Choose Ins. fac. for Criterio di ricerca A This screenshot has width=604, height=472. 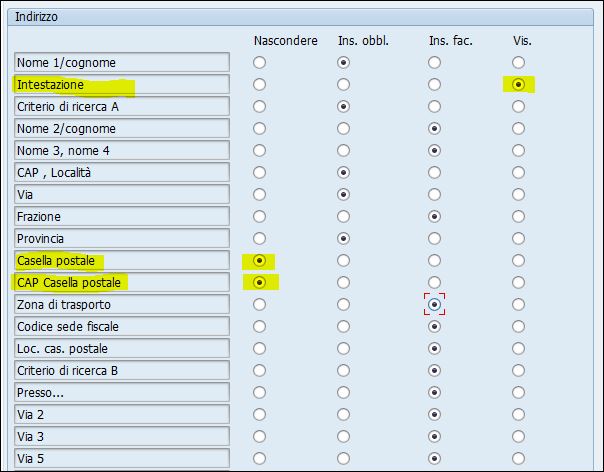click(x=435, y=106)
